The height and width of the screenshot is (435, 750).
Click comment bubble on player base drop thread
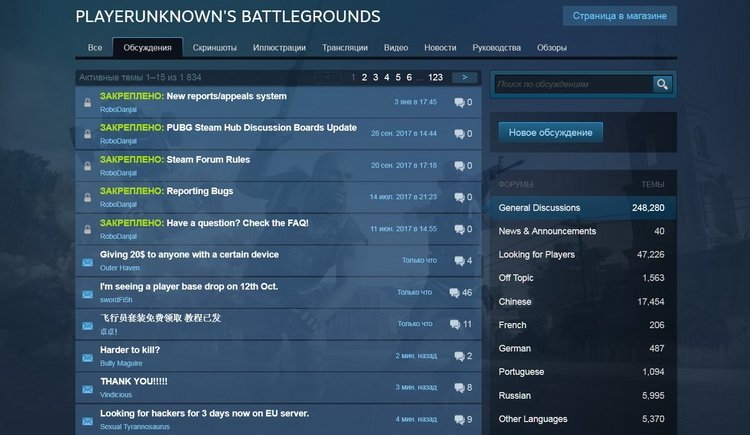click(454, 292)
